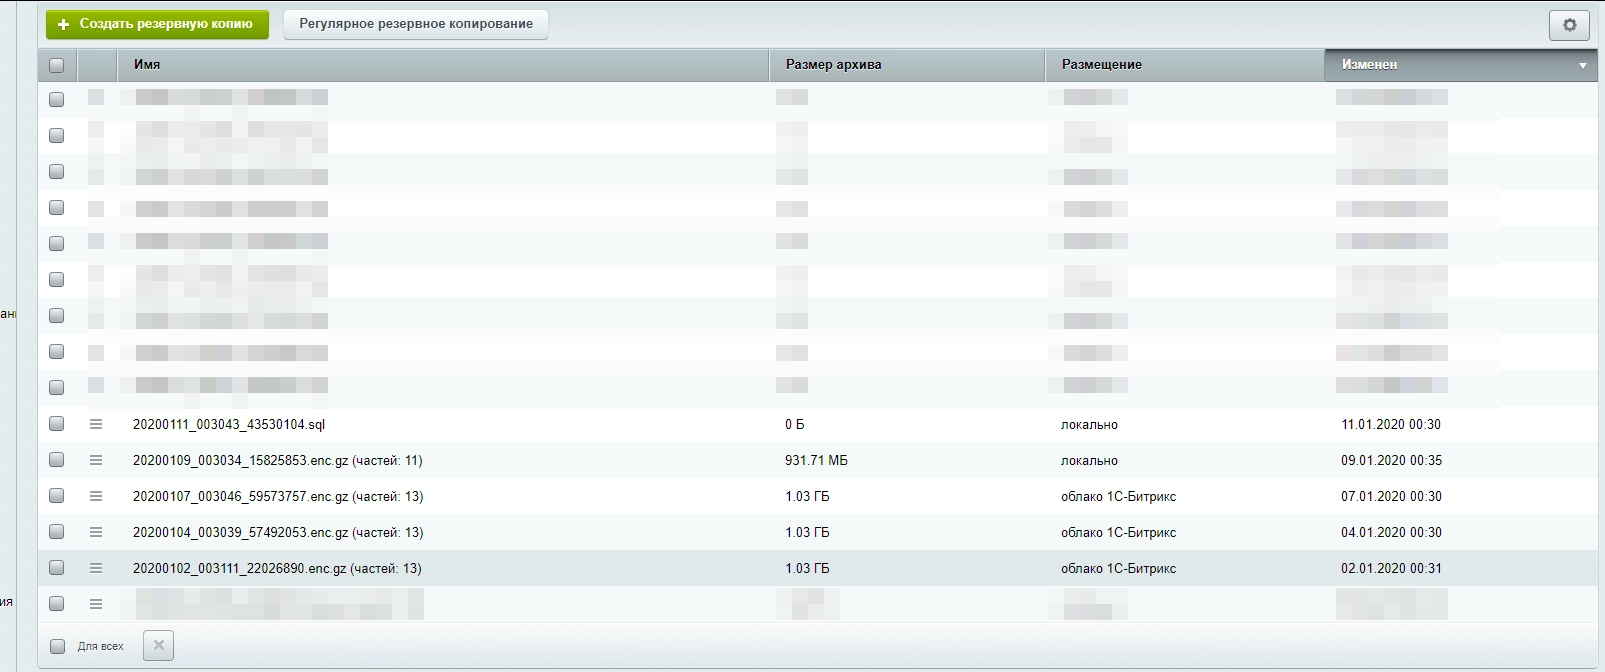This screenshot has height=672, width=1605.
Task: Toggle the select-all checkbox in the table header
Action: point(57,65)
